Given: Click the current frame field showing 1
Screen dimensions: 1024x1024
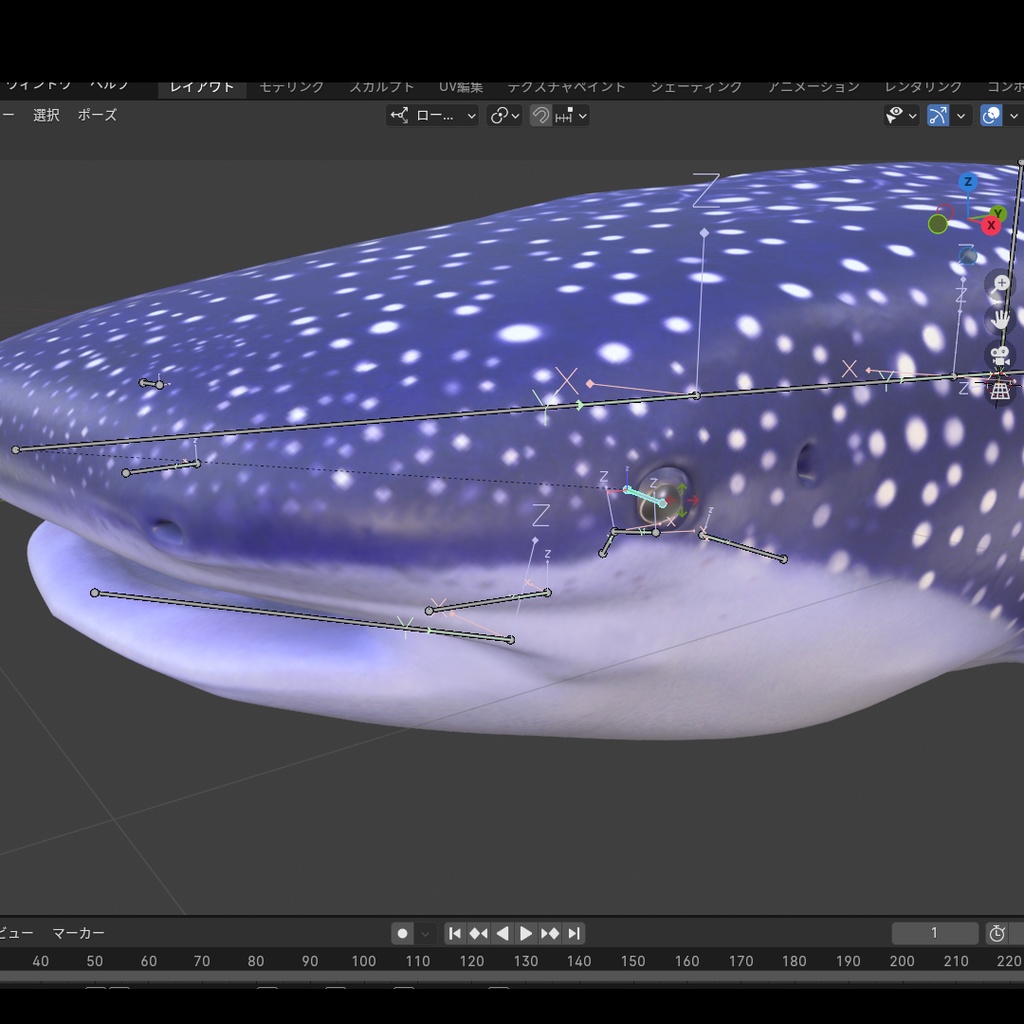Looking at the screenshot, I should point(935,933).
